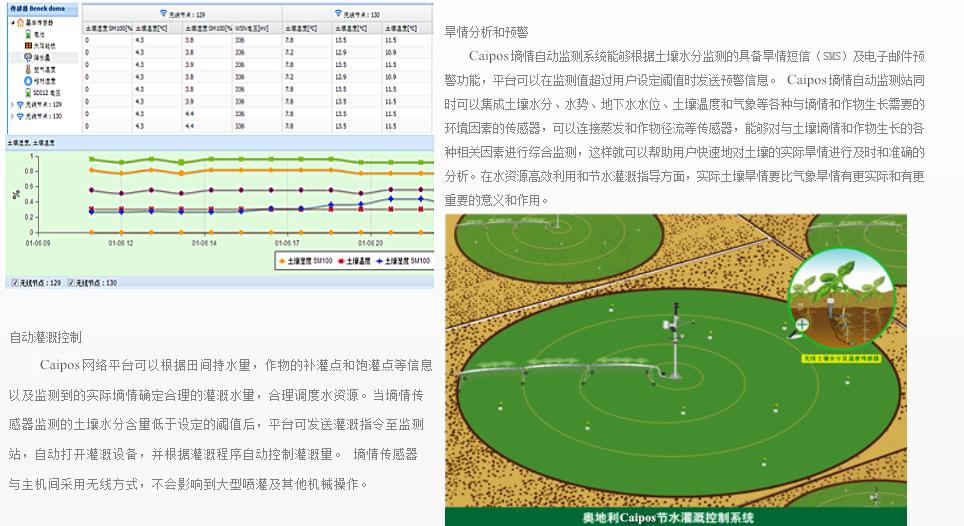Image resolution: width=964 pixels, height=526 pixels.
Task: Click wireless icon in table header for node 130
Action: click(x=338, y=13)
